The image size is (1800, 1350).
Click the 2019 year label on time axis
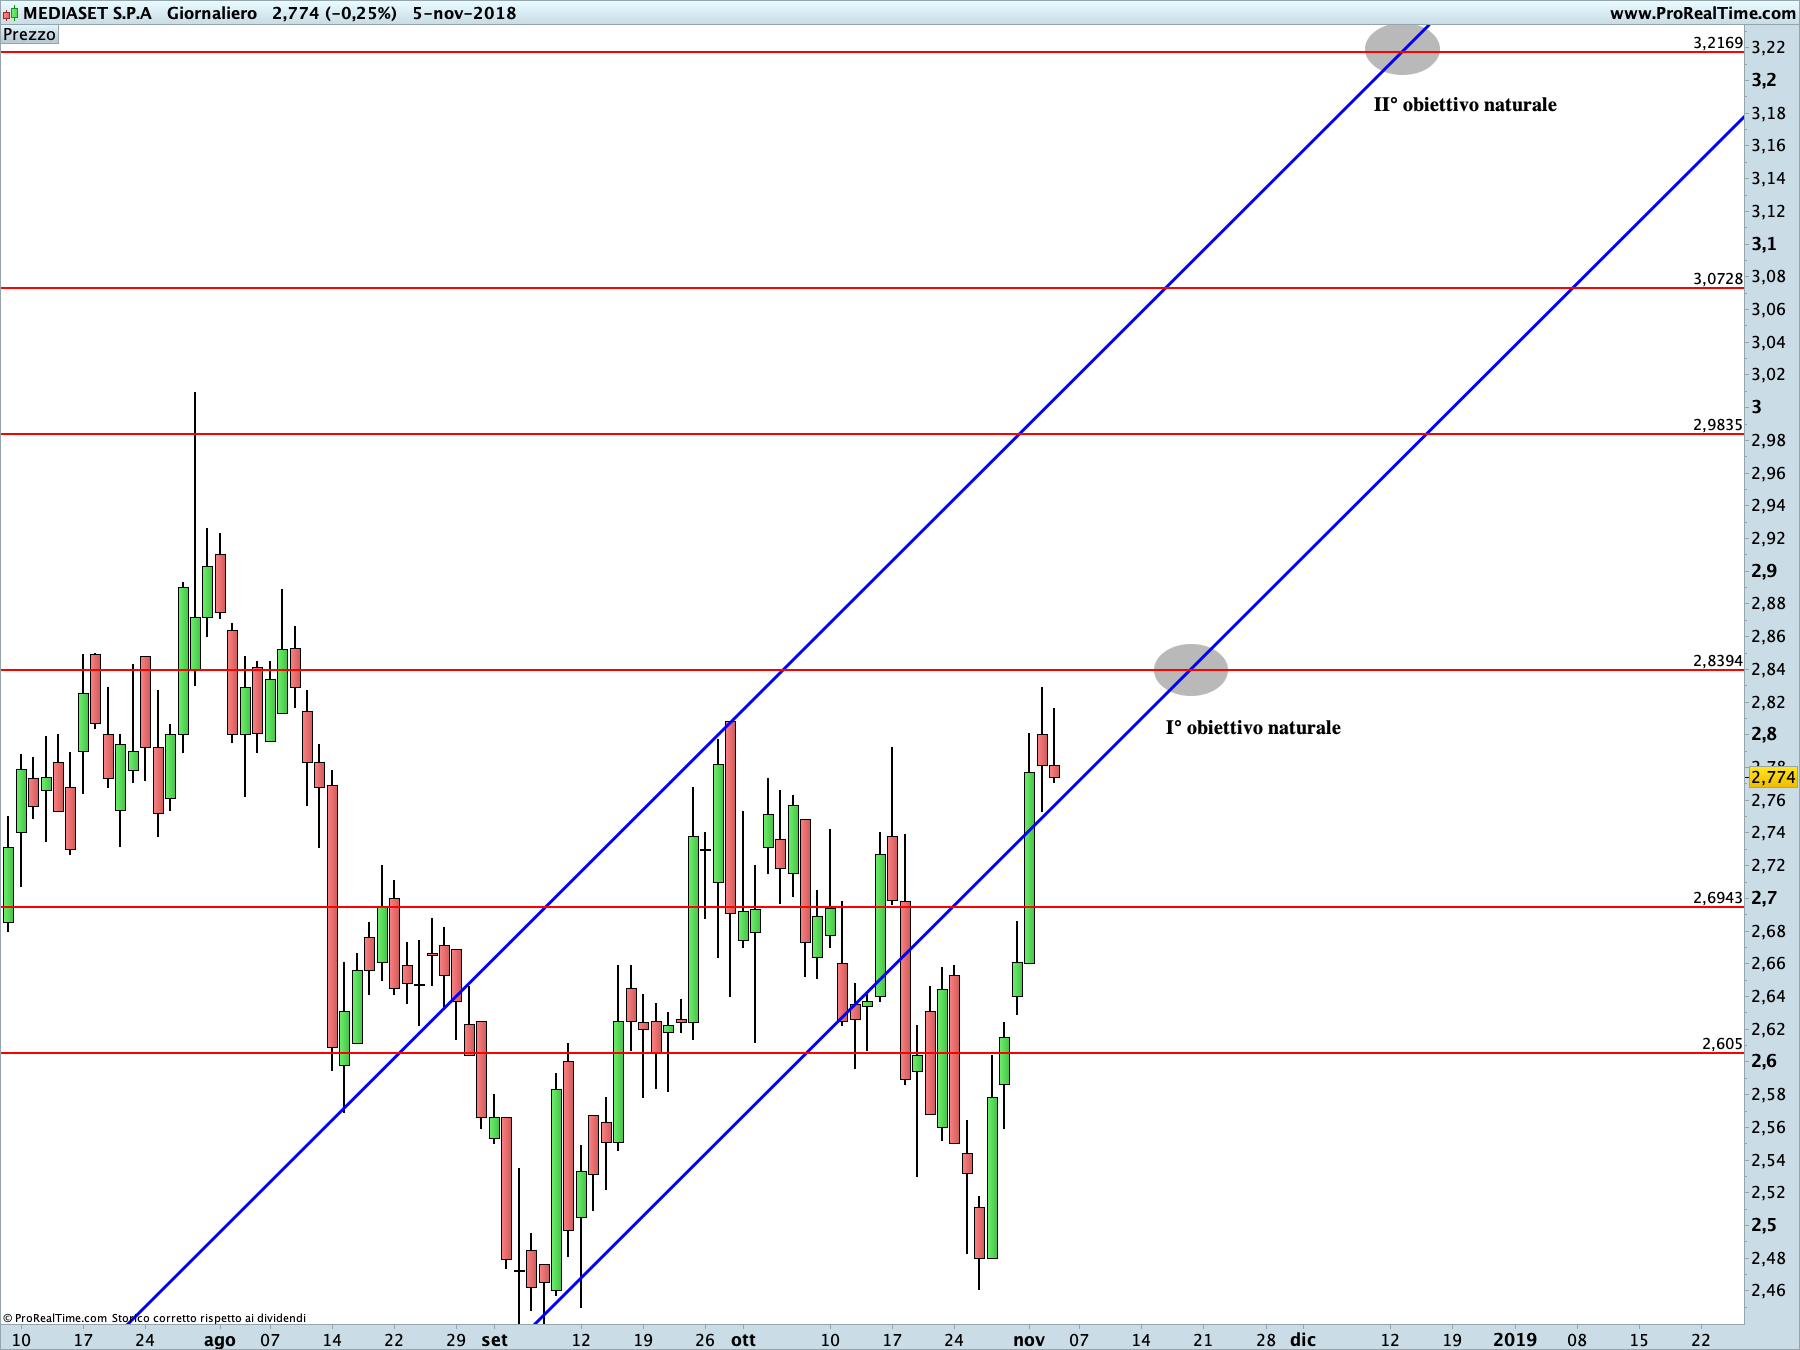[1515, 1340]
